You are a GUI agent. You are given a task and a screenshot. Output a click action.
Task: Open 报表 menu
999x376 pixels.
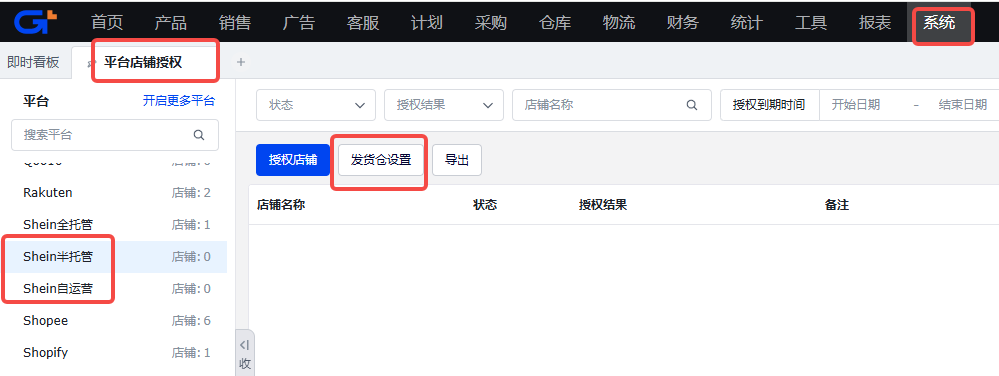click(x=875, y=23)
